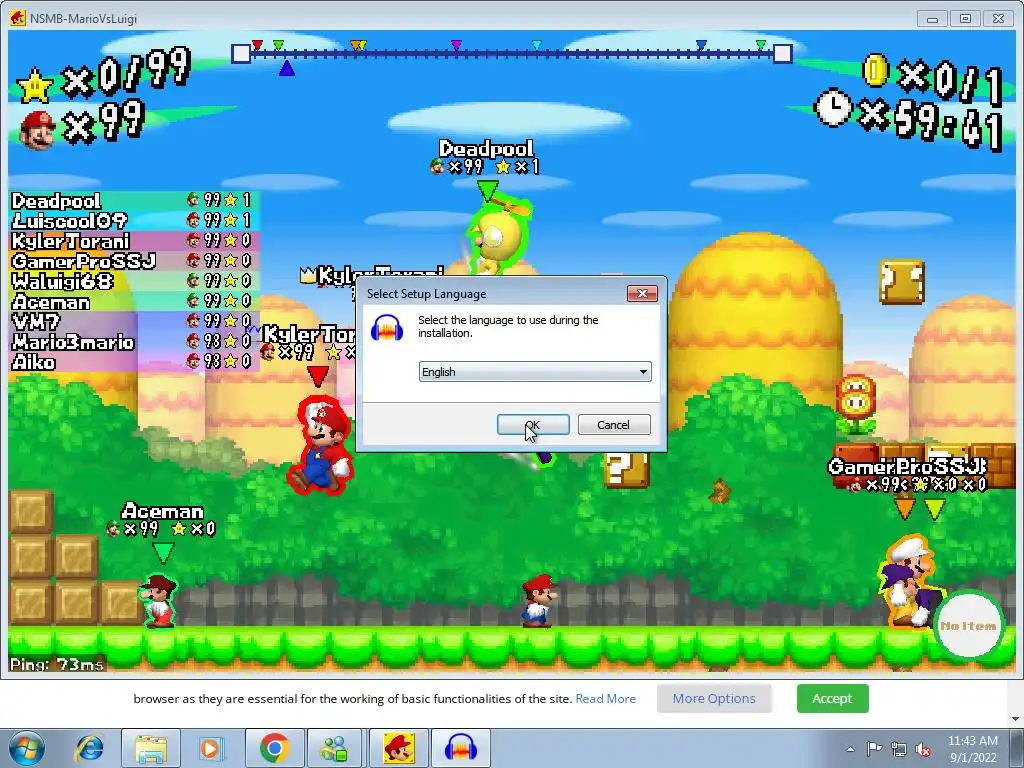Click the muted volume tray icon
Image resolution: width=1024 pixels, height=768 pixels.
[x=923, y=749]
